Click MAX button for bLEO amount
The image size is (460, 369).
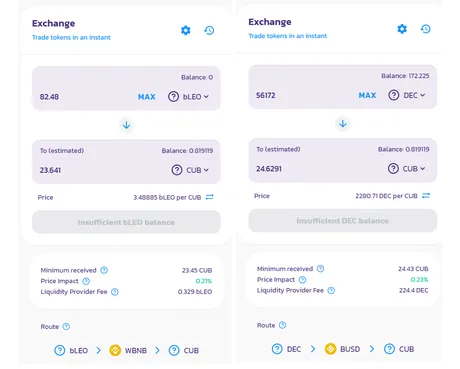[x=147, y=97]
